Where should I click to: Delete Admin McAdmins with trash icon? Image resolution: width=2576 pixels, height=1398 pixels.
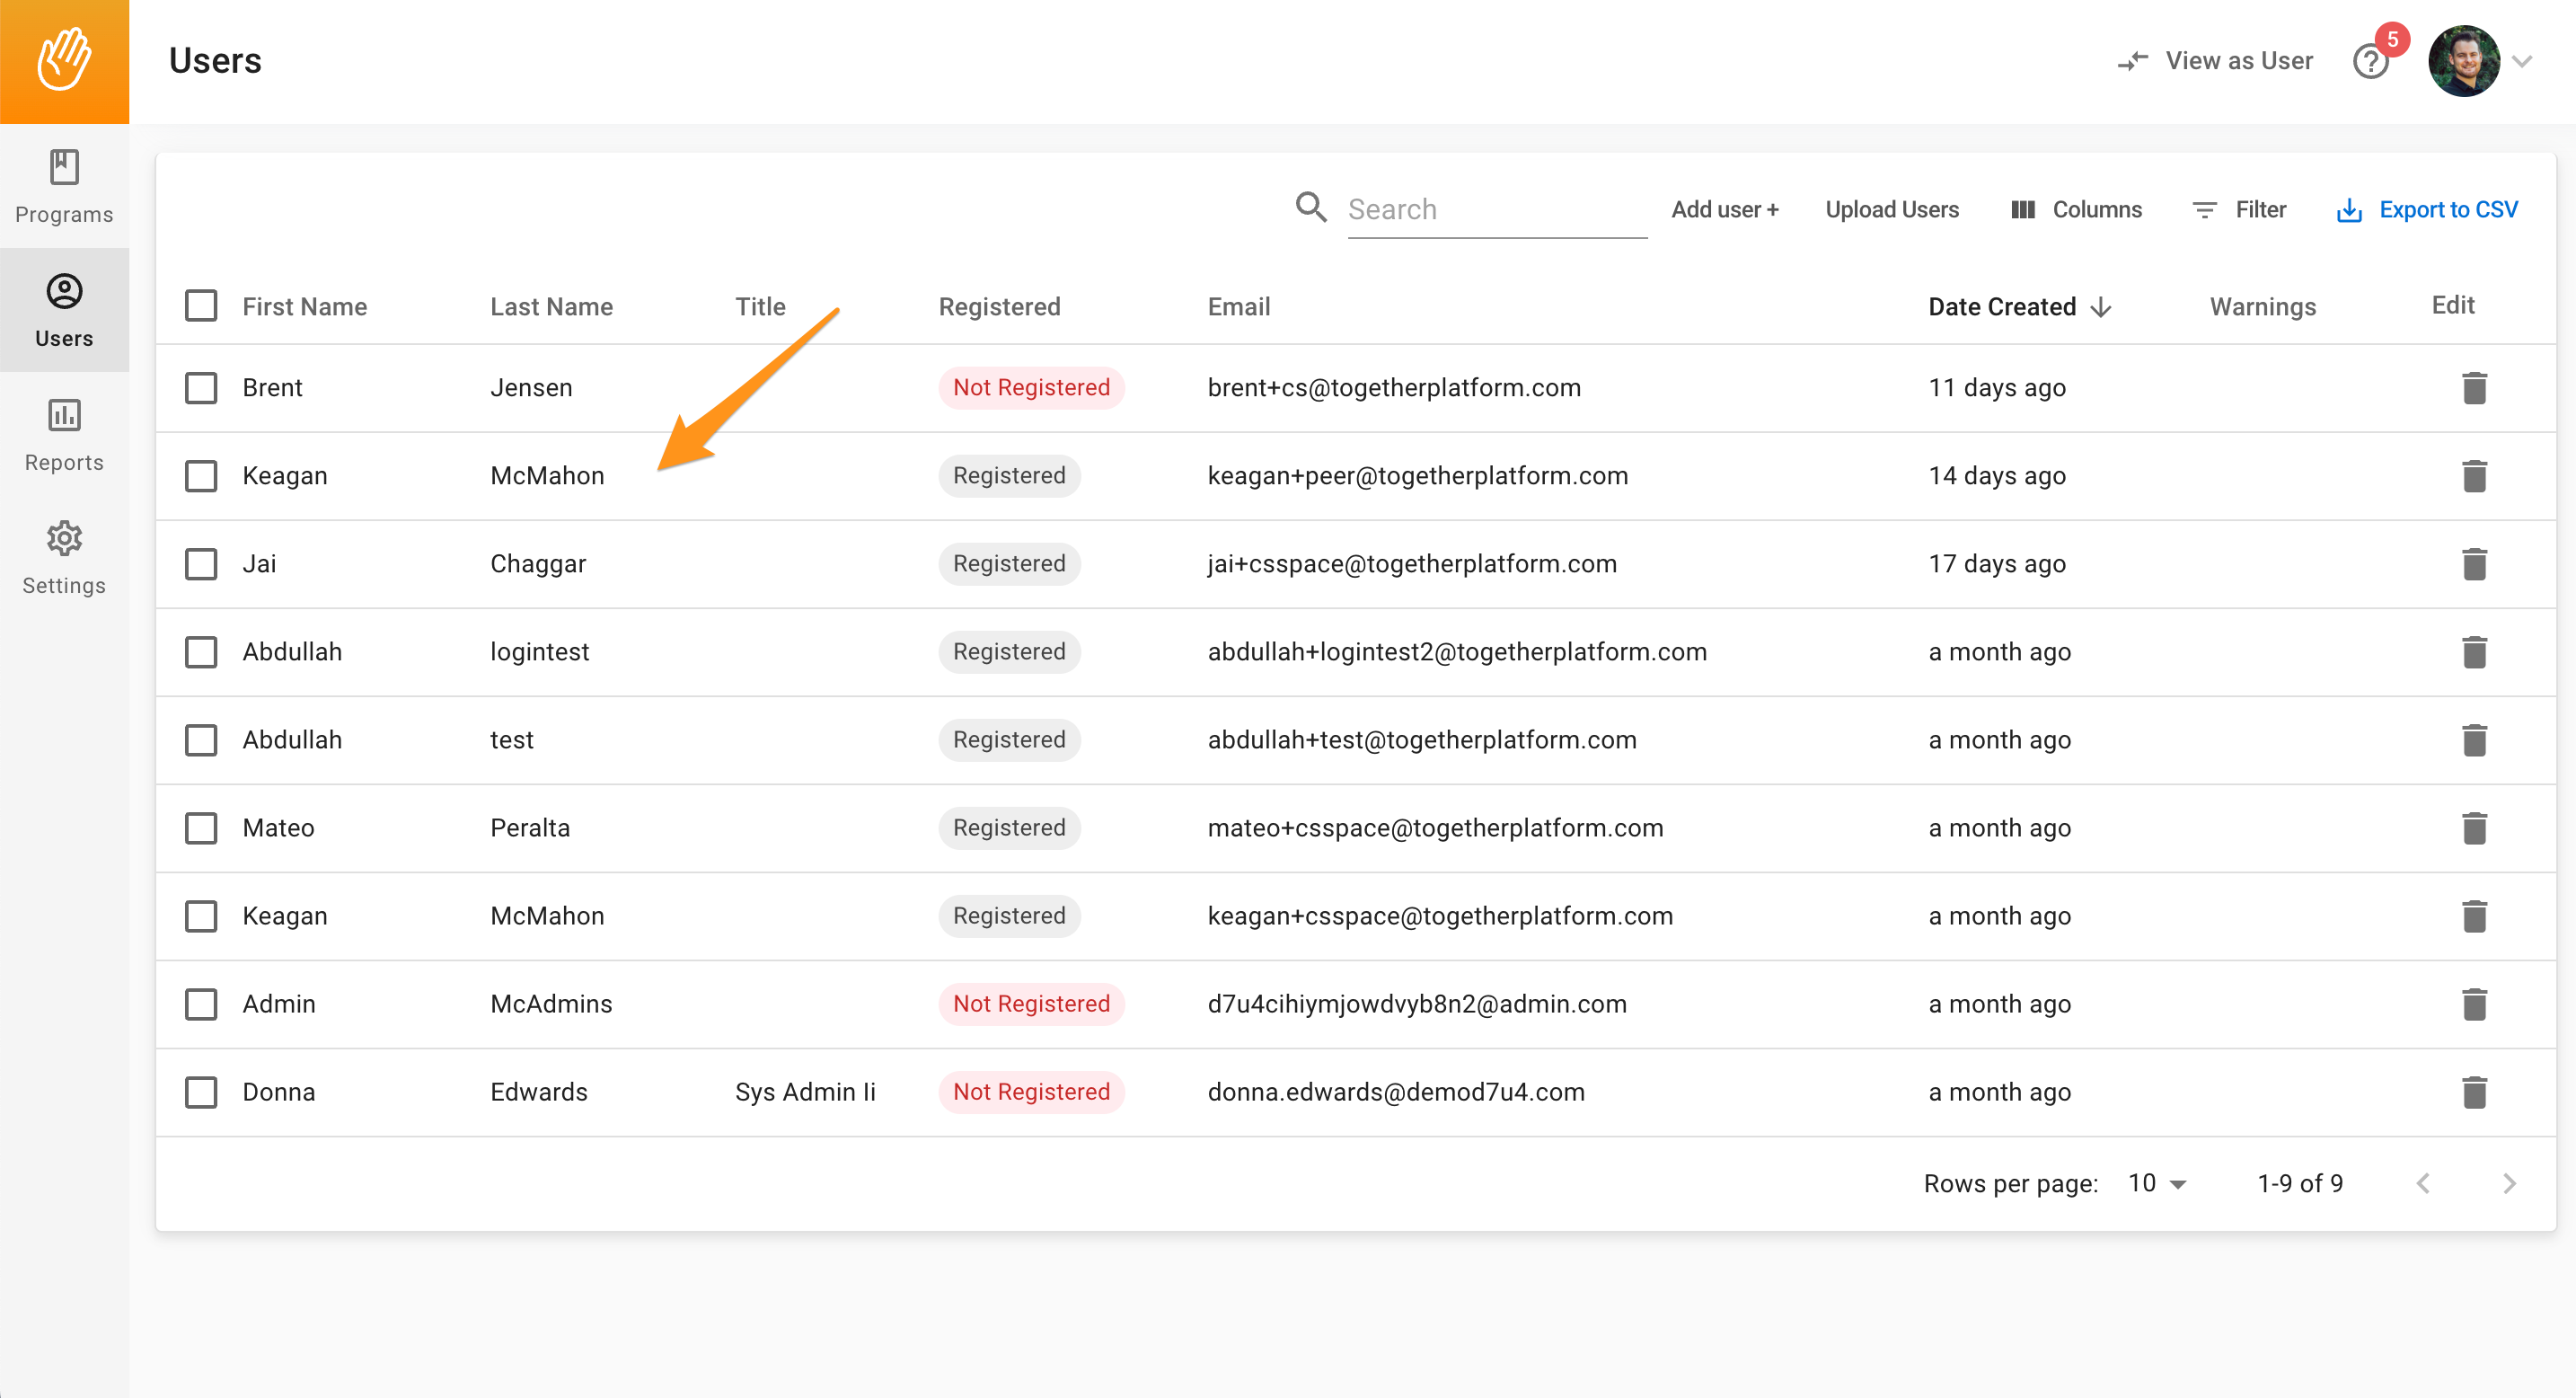[2474, 1004]
